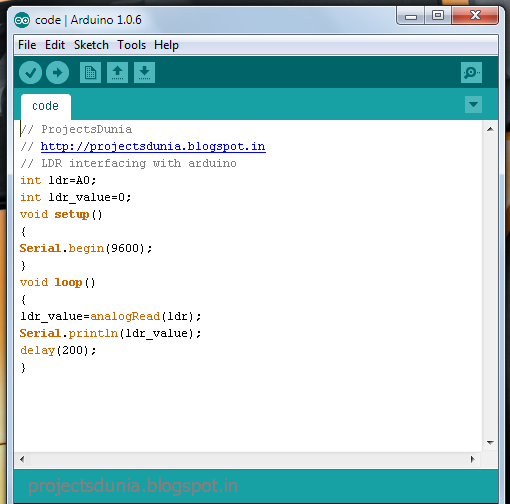Create a new sketch file
The width and height of the screenshot is (510, 504).
pos(90,72)
